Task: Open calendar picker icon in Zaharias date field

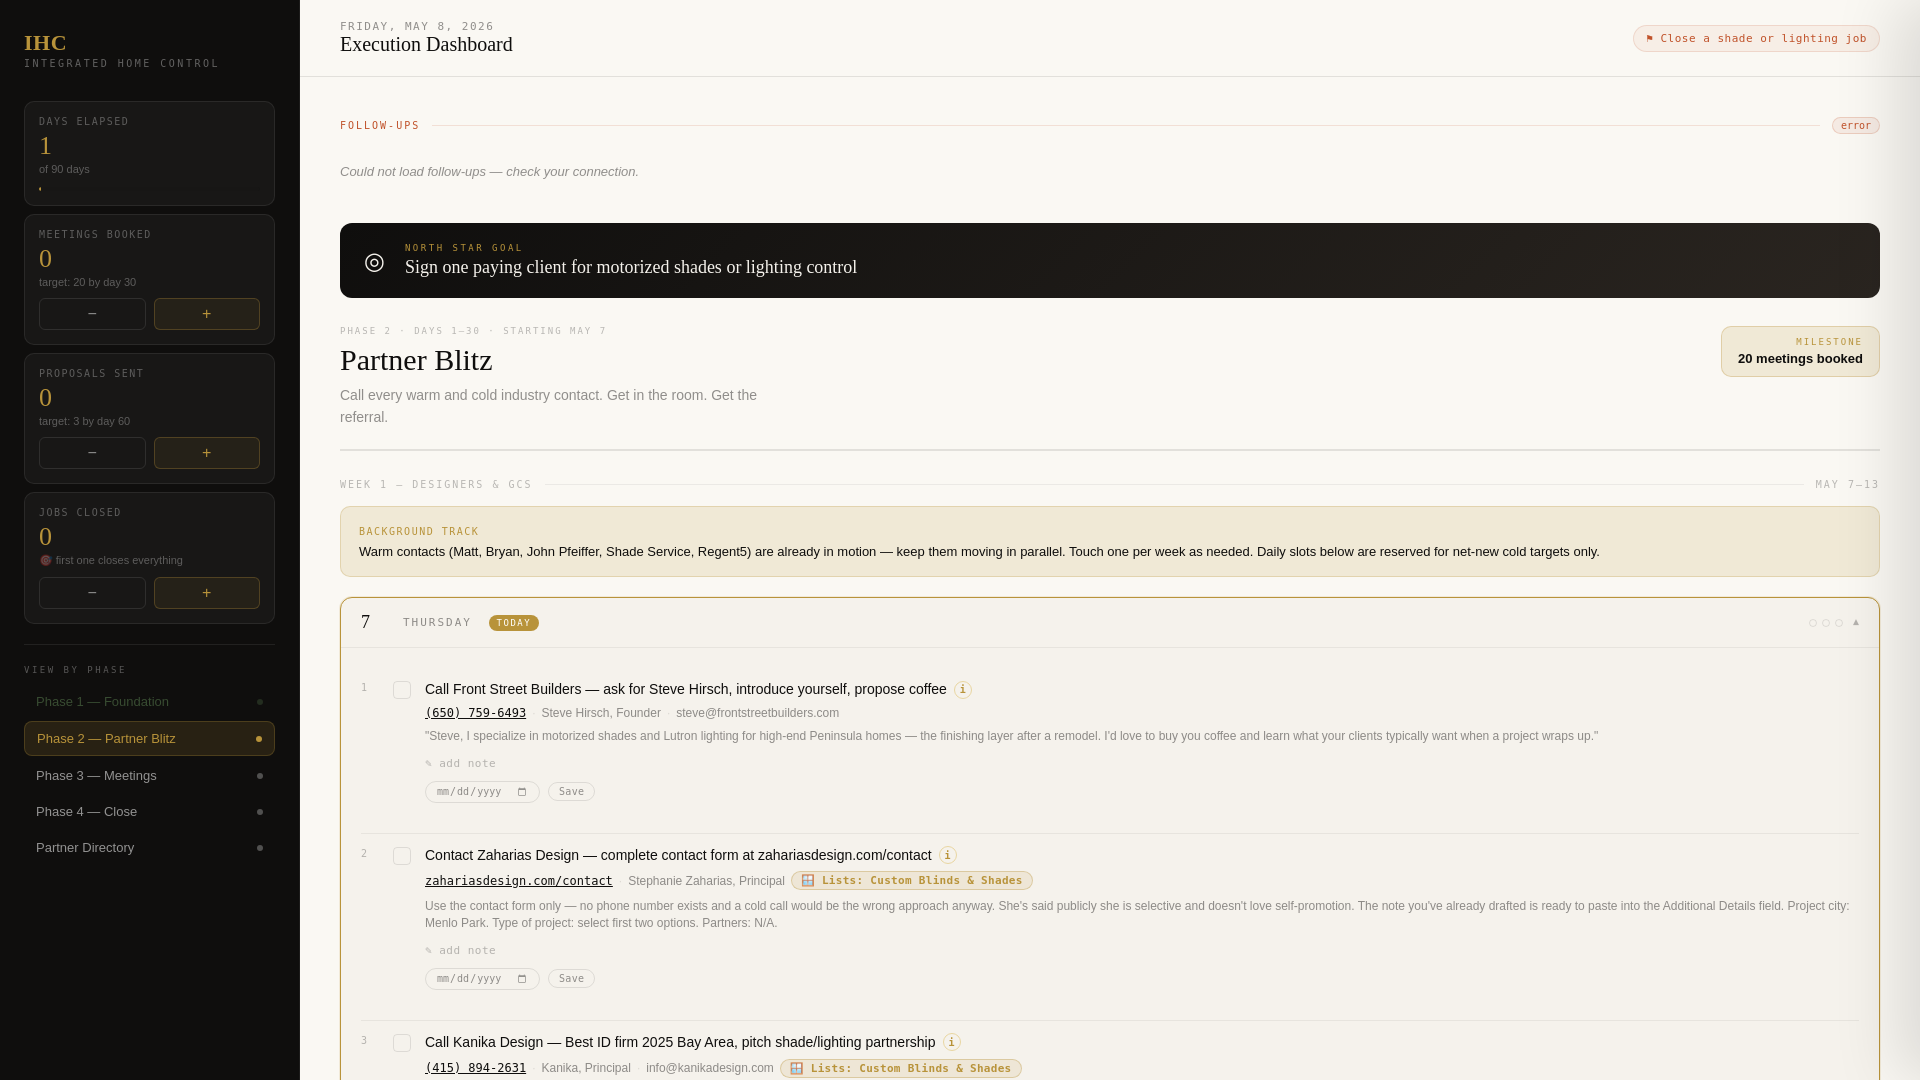Action: (522, 979)
